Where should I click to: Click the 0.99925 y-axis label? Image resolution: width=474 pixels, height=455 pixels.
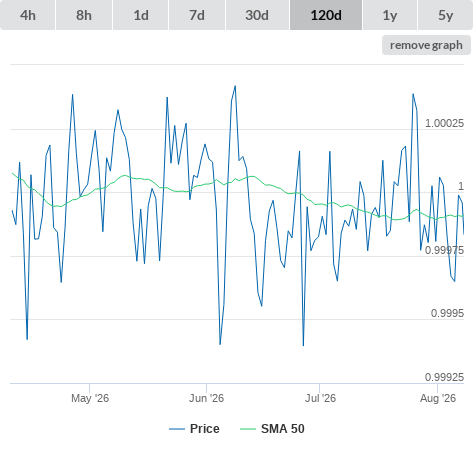coord(444,377)
